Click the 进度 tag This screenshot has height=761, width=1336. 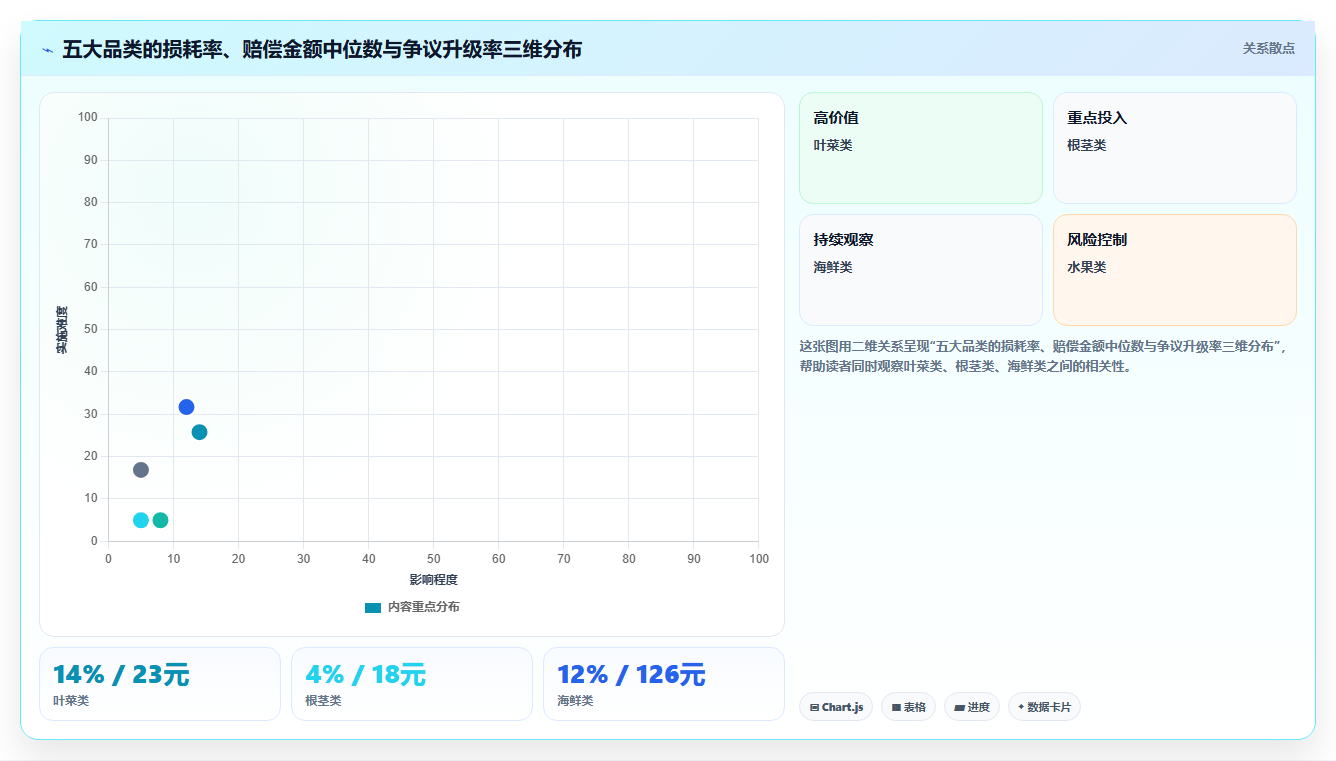tap(972, 707)
